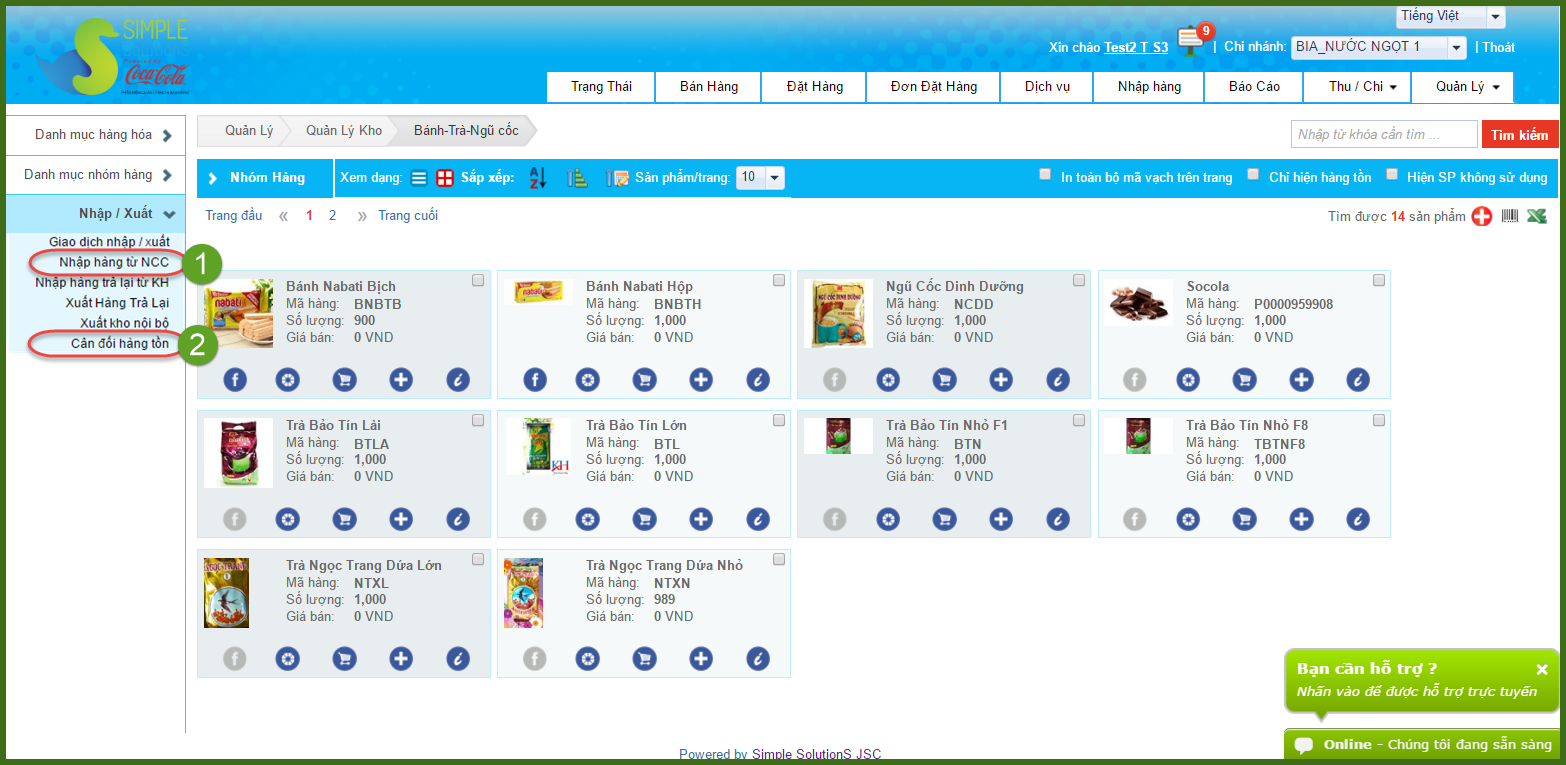Click the info icon on Socola card
This screenshot has width=1566, height=765.
[x=1358, y=379]
